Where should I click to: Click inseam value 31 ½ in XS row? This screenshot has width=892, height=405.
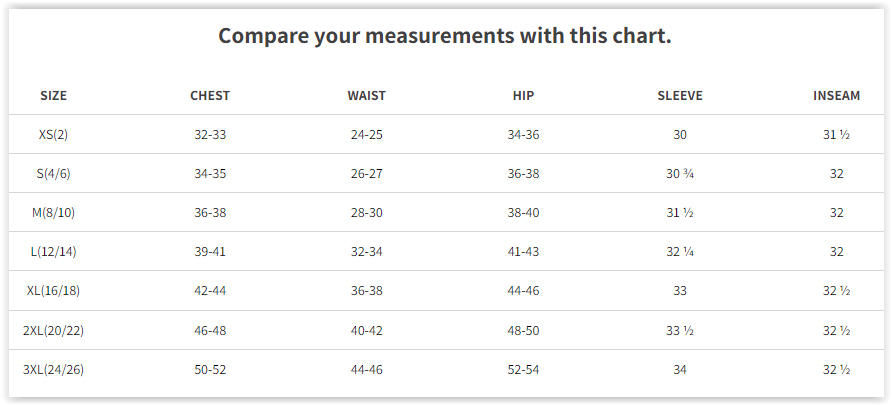(x=836, y=135)
